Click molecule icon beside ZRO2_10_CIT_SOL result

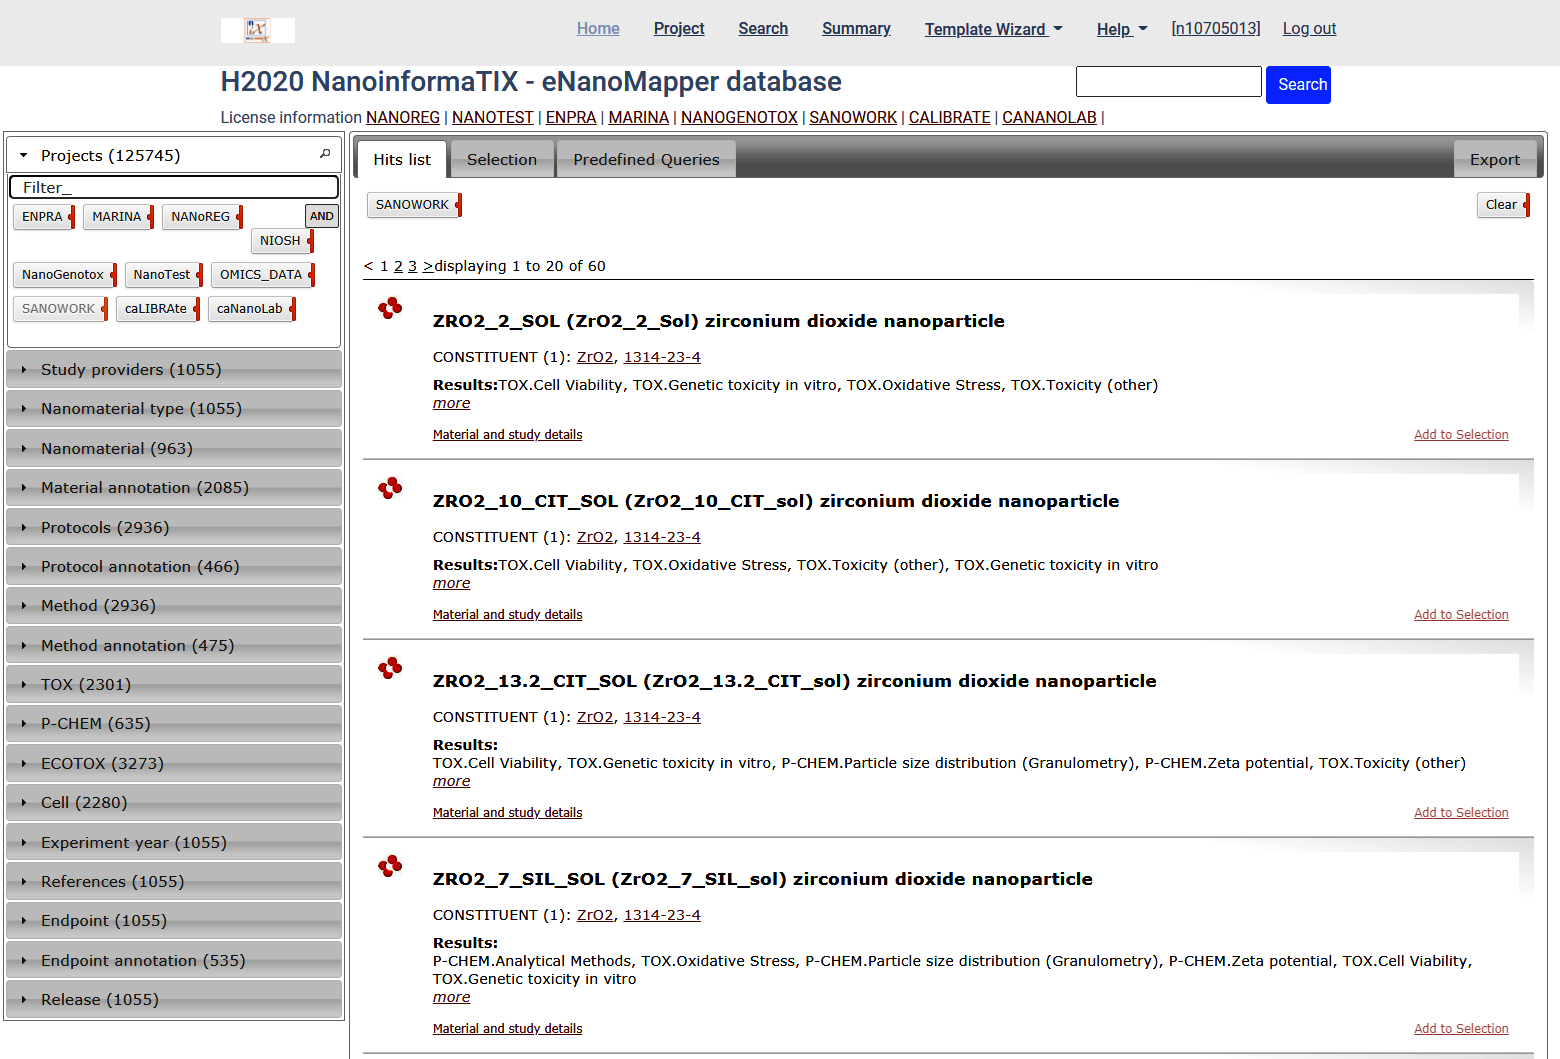pos(390,488)
